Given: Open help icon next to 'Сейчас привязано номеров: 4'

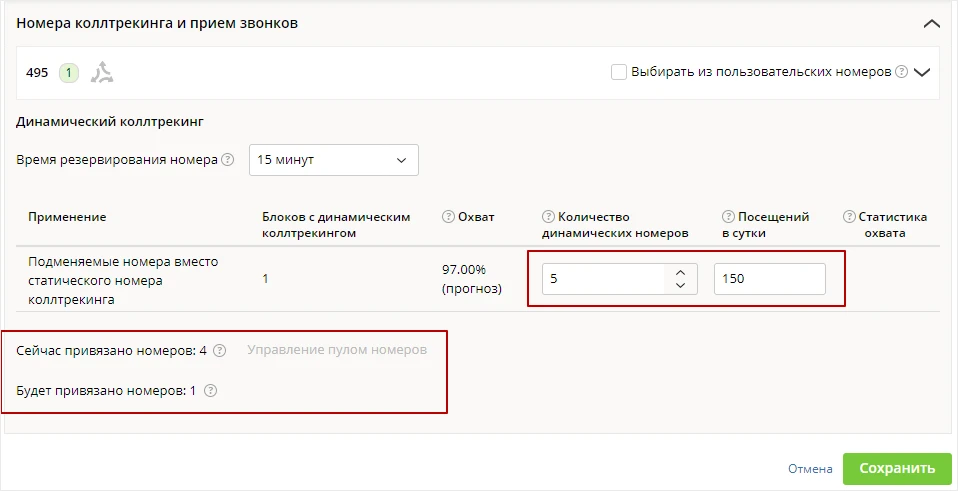Looking at the screenshot, I should click(220, 351).
